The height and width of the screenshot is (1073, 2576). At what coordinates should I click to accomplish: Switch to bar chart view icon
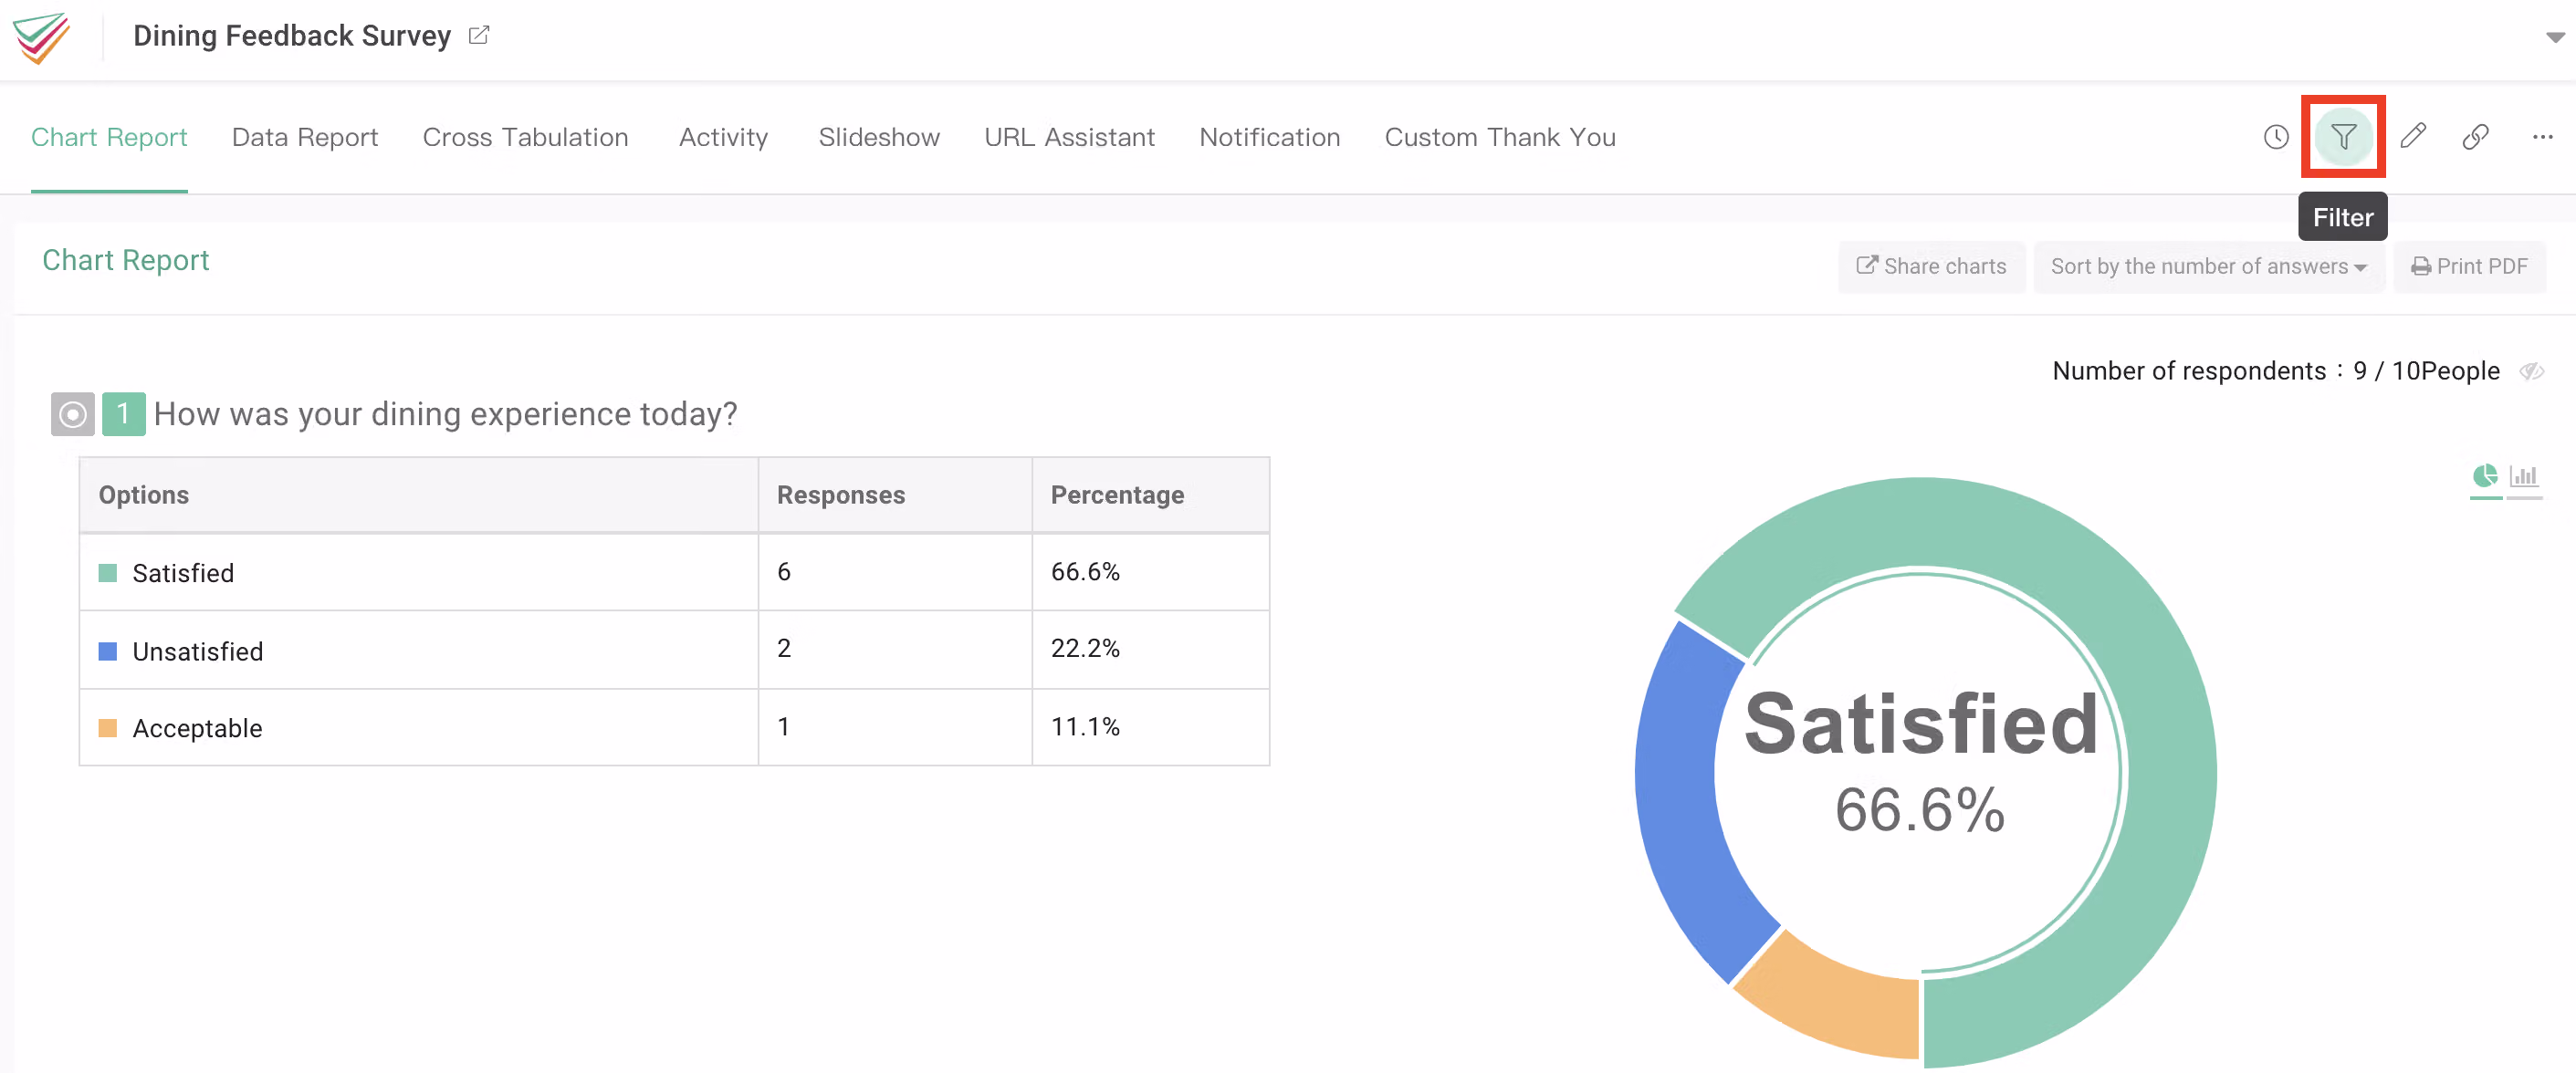click(2524, 476)
